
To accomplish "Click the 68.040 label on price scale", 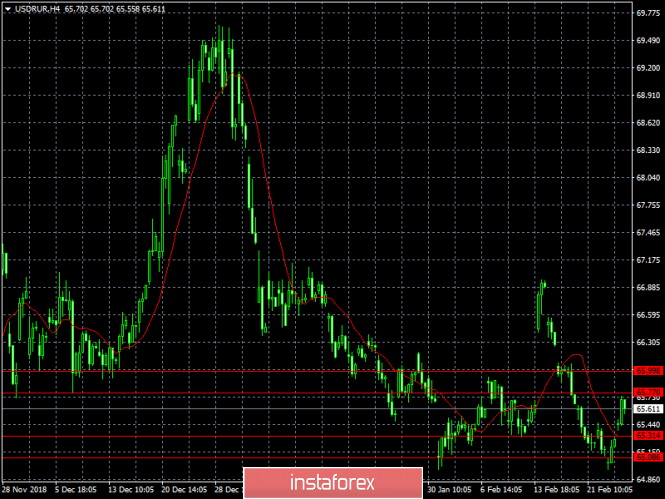I will tap(648, 178).
